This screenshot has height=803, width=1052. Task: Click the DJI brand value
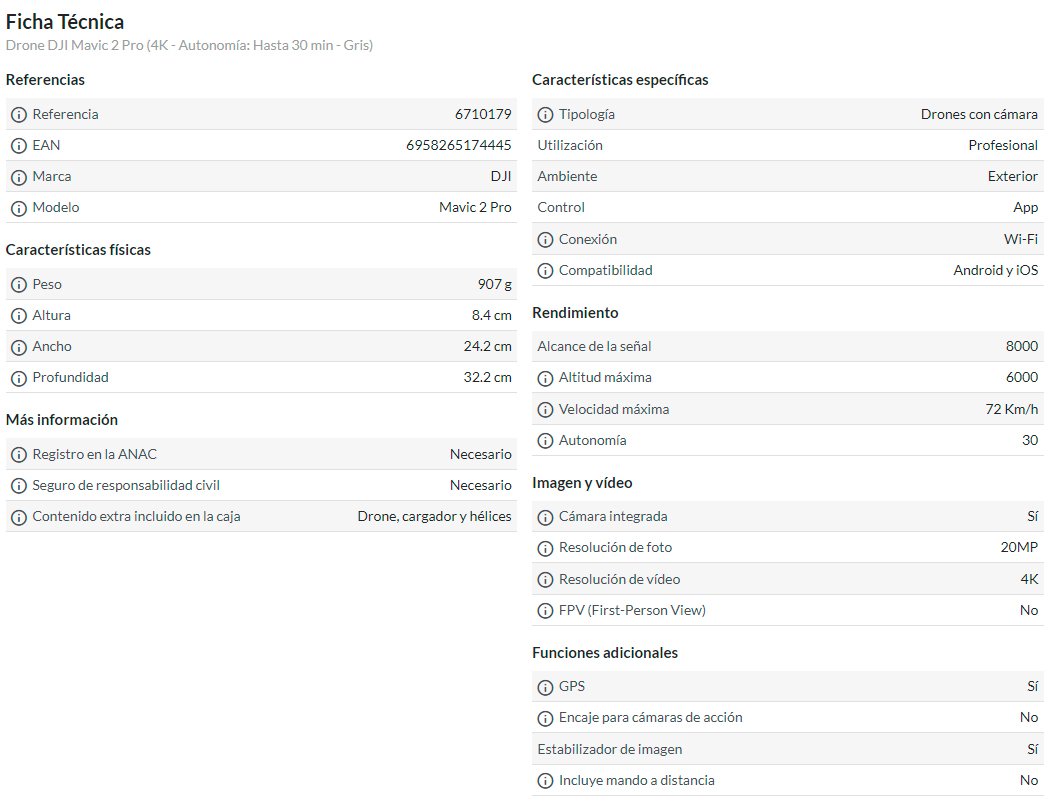(x=501, y=176)
